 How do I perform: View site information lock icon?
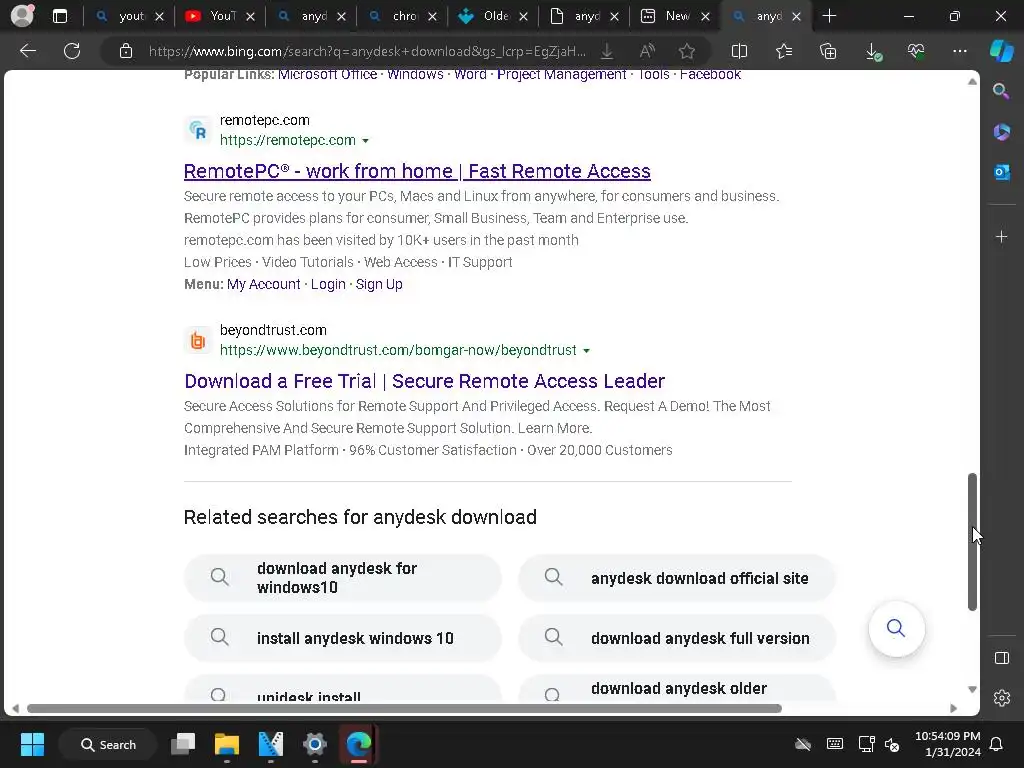pyautogui.click(x=125, y=51)
